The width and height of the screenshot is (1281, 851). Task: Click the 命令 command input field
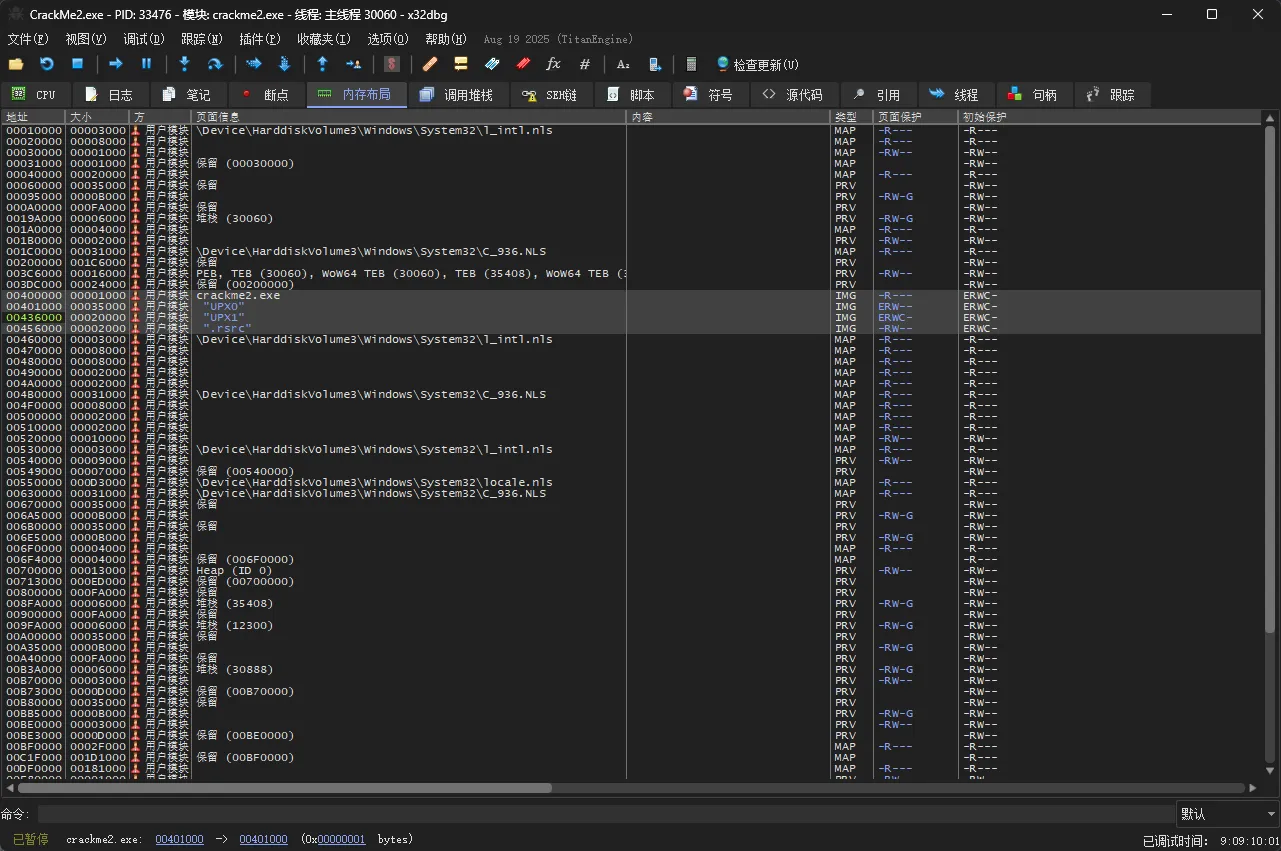click(x=606, y=814)
